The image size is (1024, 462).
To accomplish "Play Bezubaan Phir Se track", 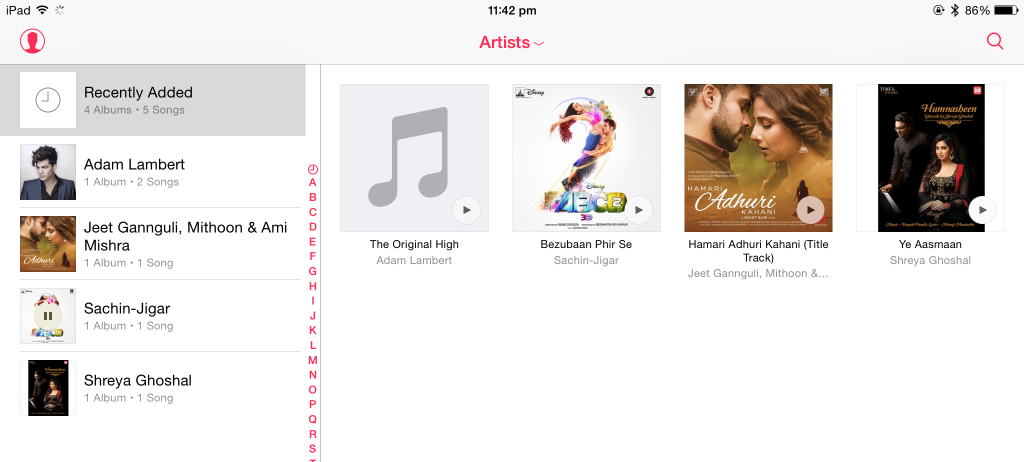I will pos(639,210).
